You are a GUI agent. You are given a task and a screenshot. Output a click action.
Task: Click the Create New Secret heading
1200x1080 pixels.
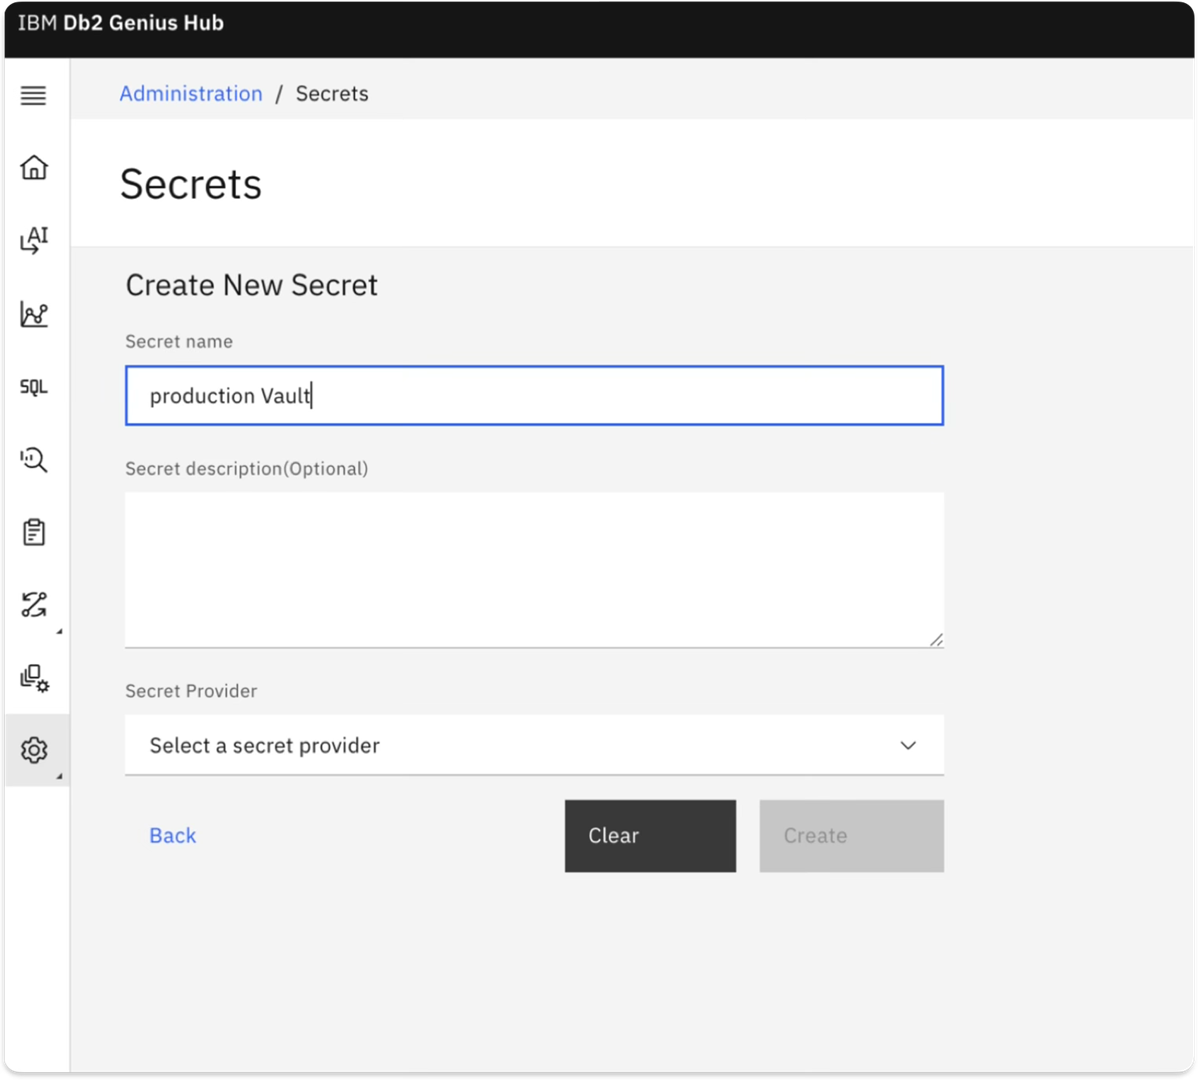[251, 285]
